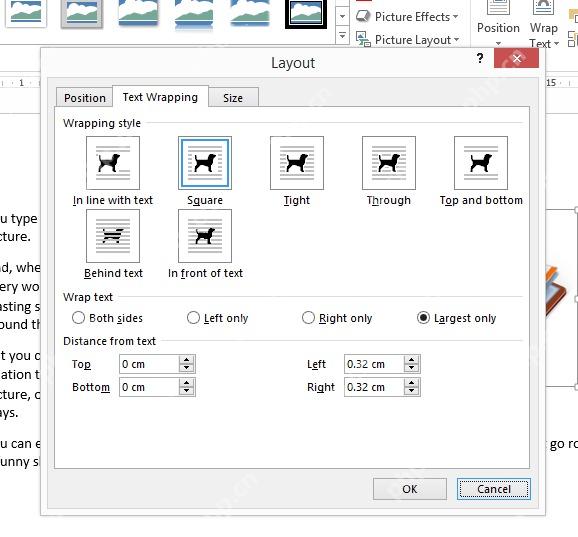Select Right only wrap text option
The height and width of the screenshot is (537, 578).
pyautogui.click(x=337, y=318)
